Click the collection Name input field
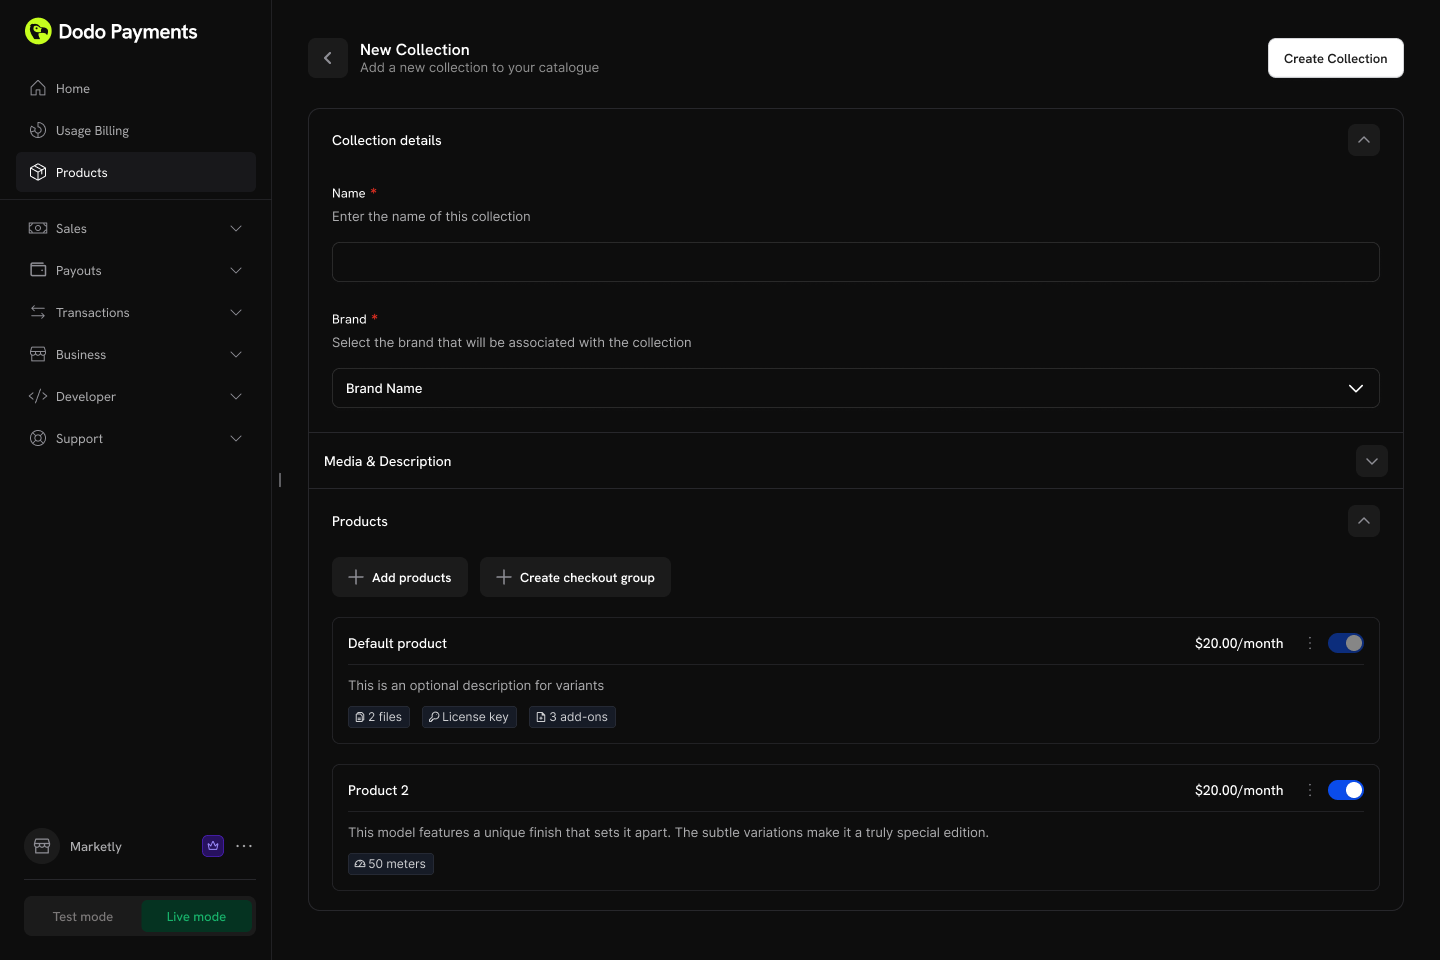 pos(855,262)
